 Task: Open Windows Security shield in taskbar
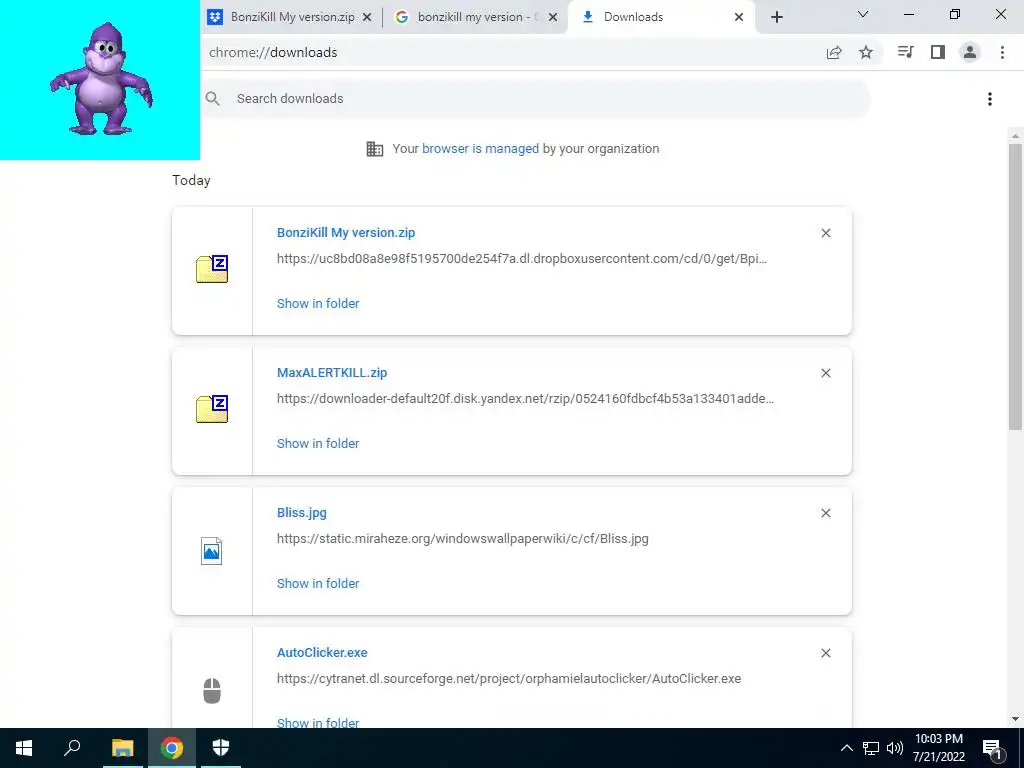(221, 748)
